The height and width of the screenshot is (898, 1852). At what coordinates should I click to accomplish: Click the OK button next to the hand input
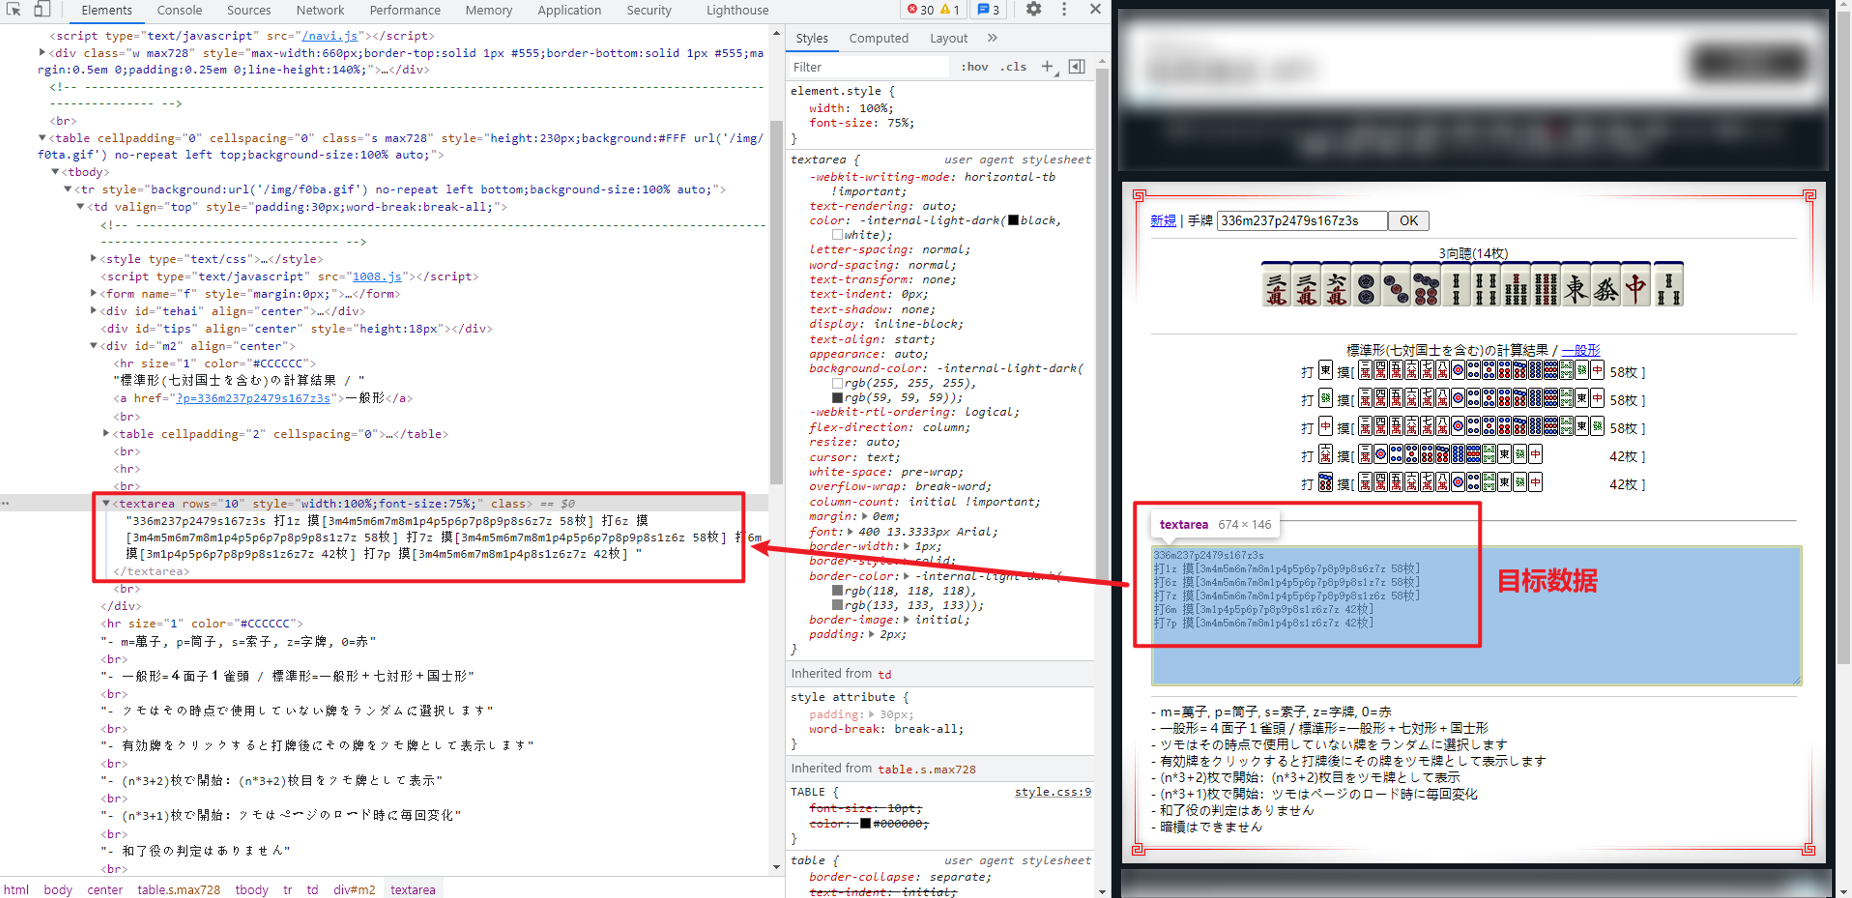pos(1408,221)
